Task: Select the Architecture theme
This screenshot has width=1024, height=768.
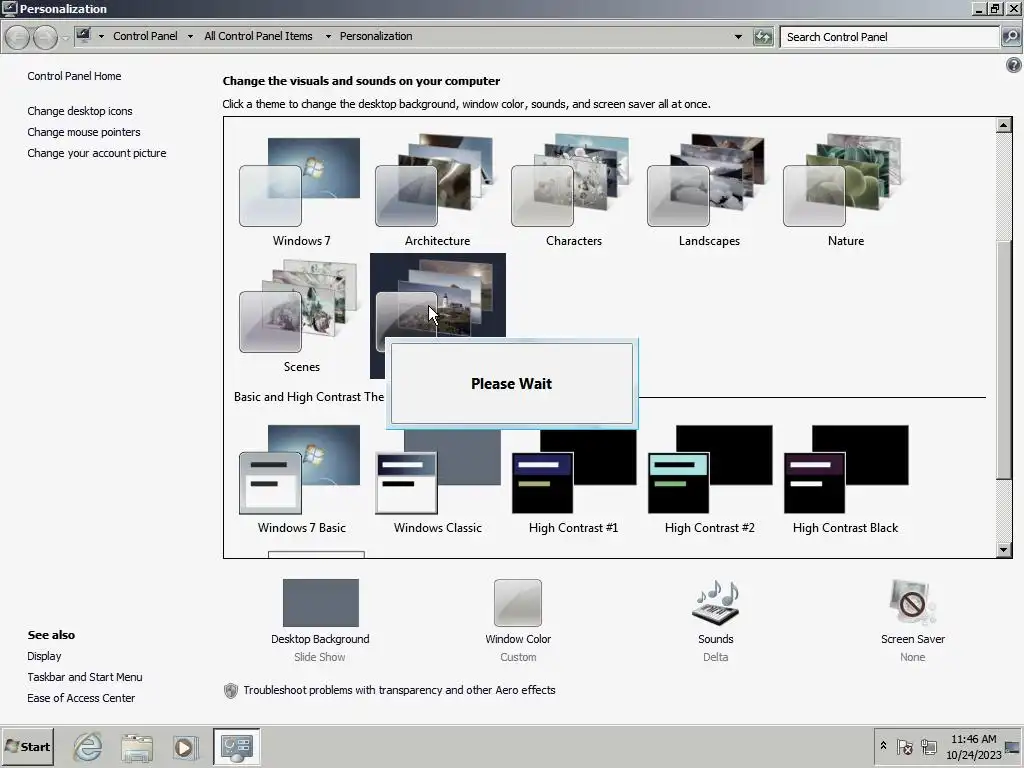Action: [x=437, y=191]
